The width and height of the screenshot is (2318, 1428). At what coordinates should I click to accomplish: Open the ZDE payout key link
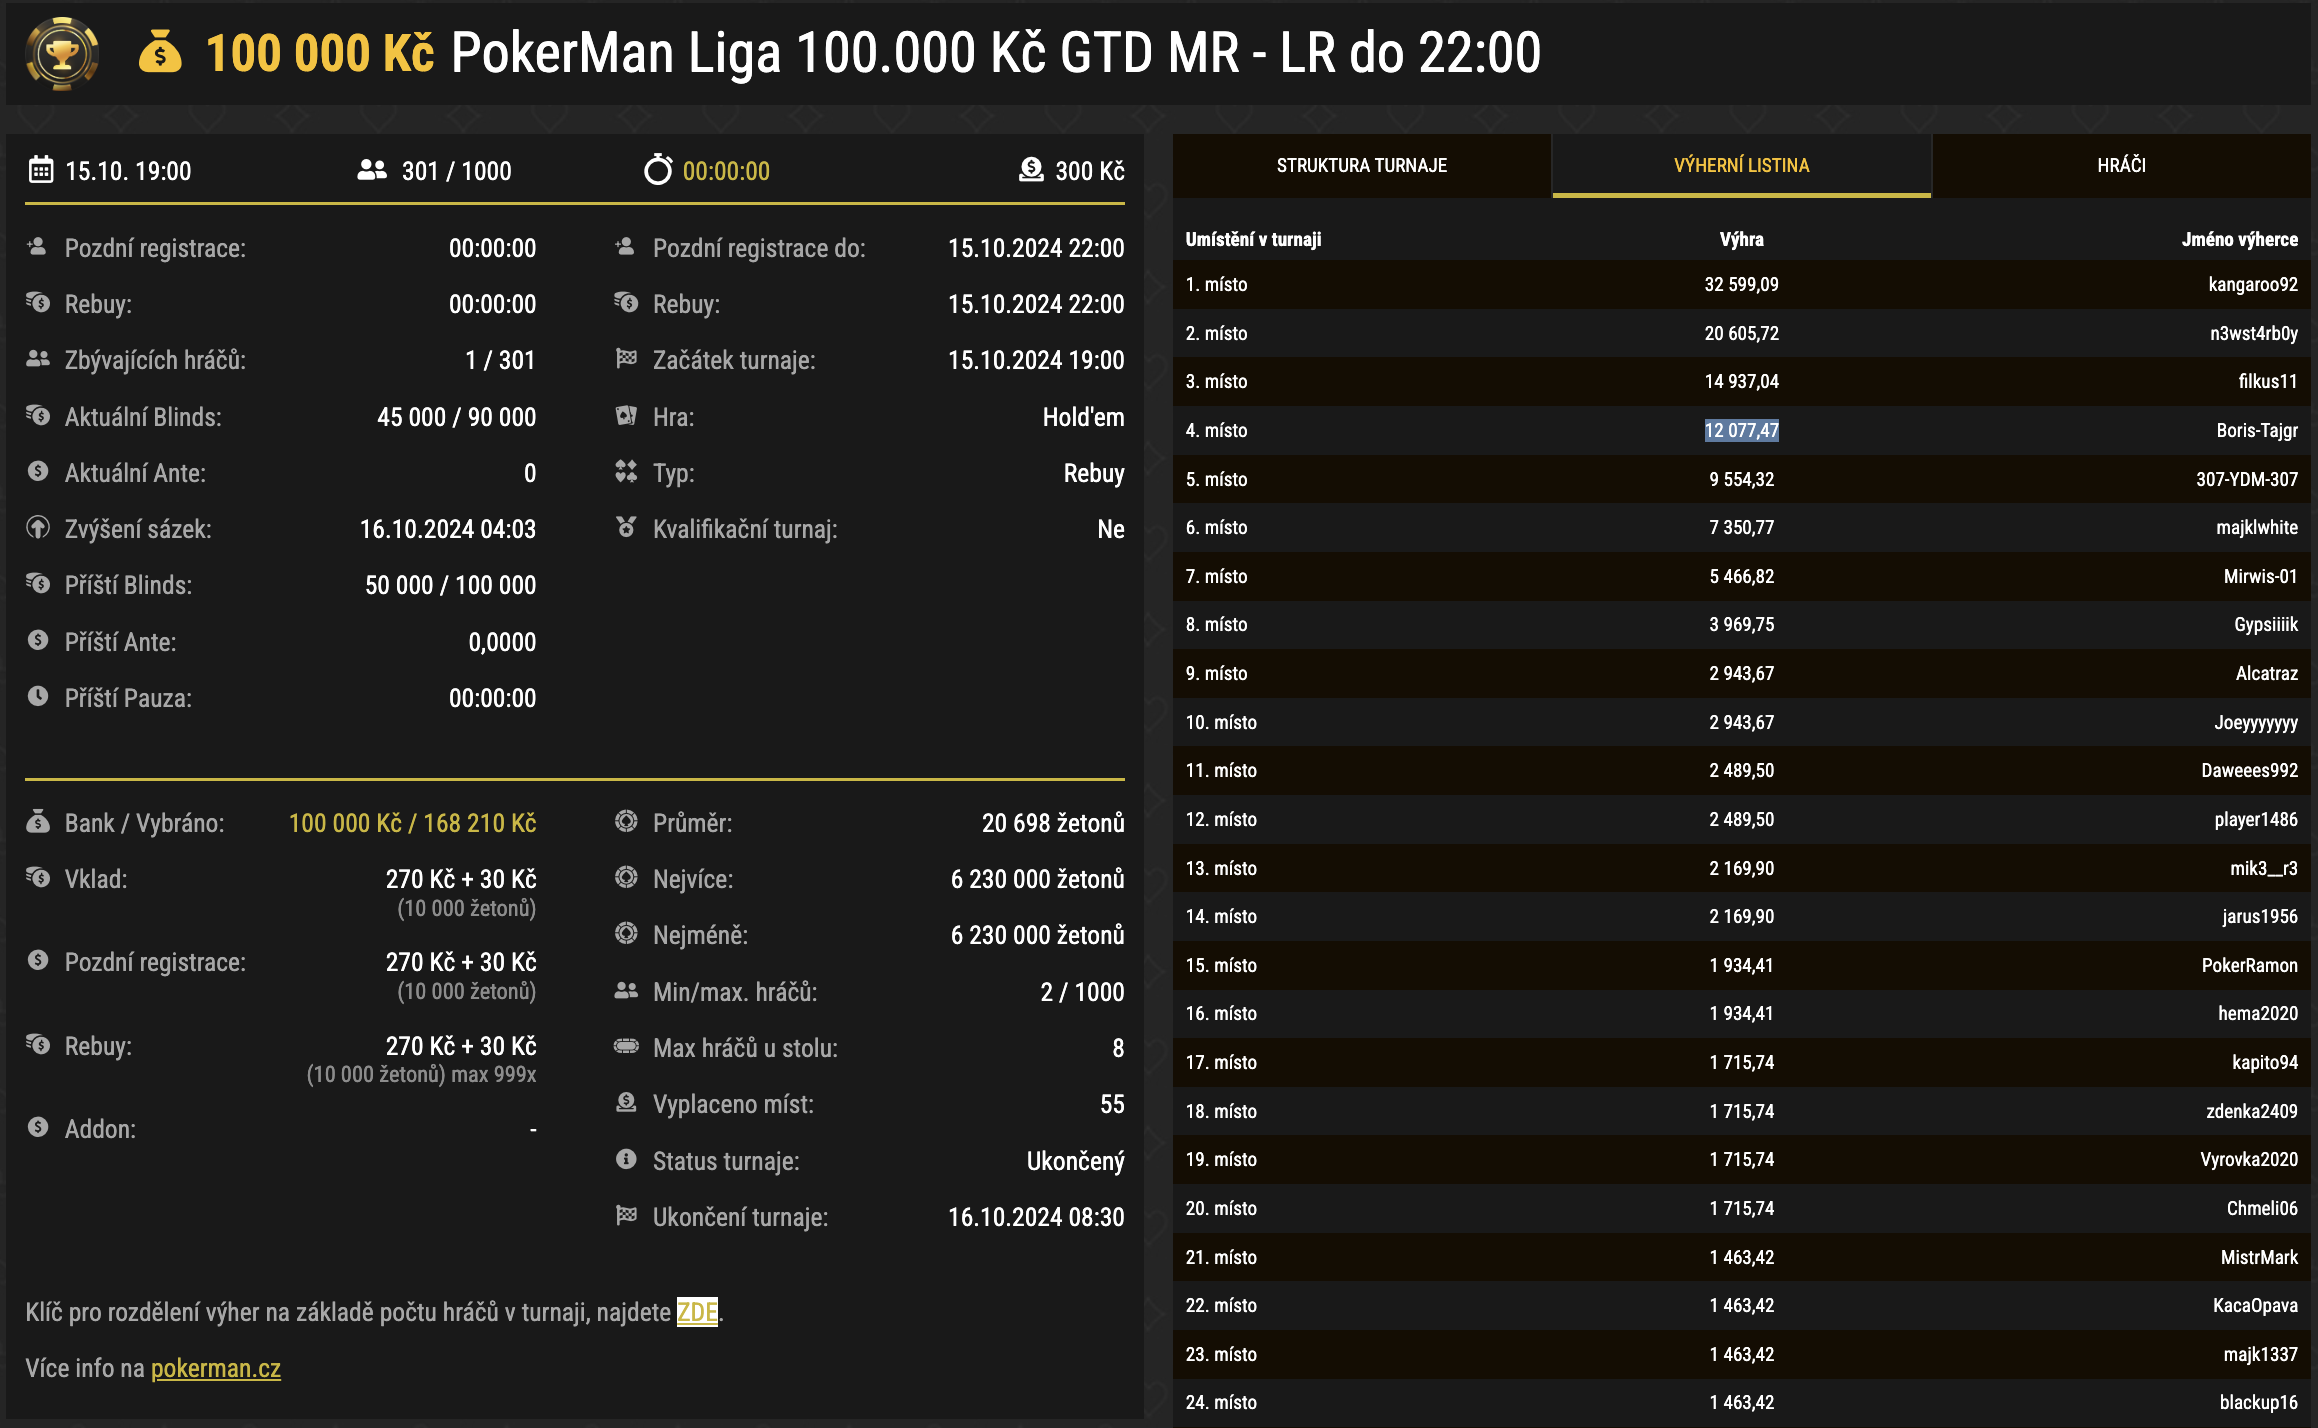point(697,1311)
